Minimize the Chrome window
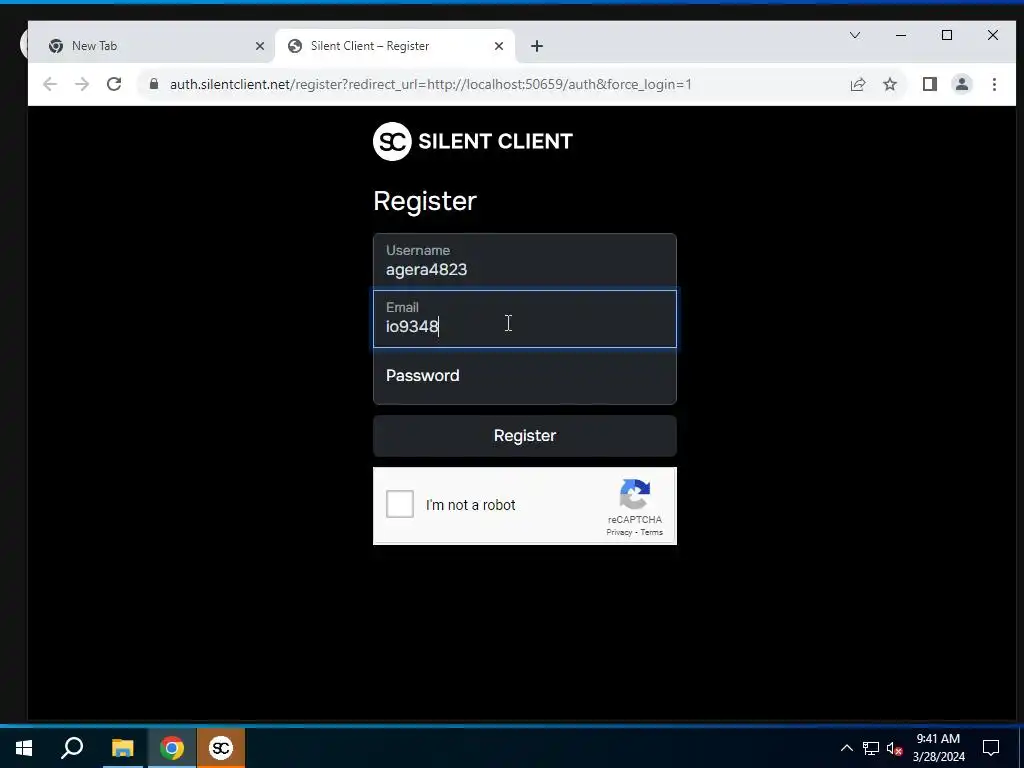The width and height of the screenshot is (1024, 768). click(901, 35)
